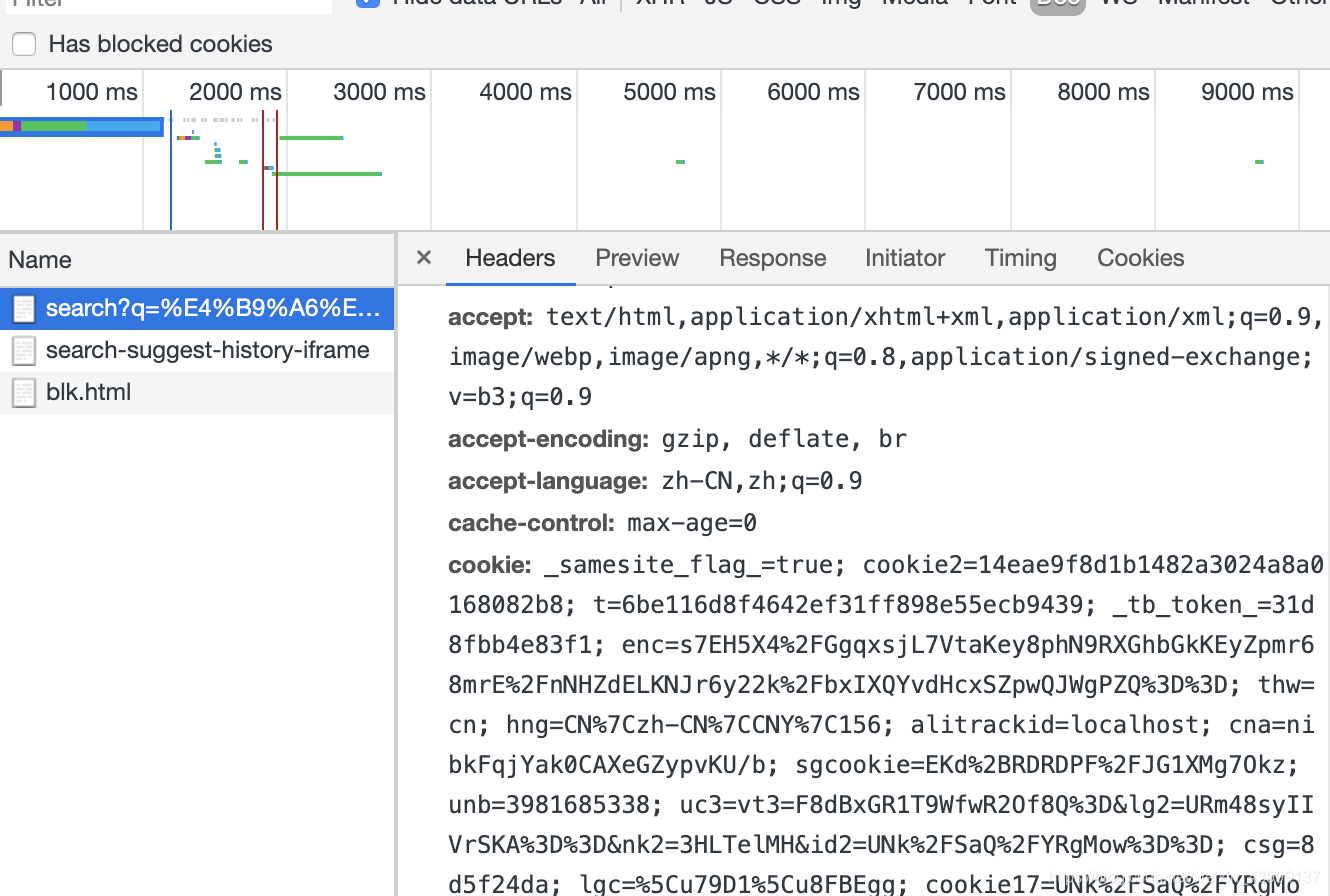This screenshot has width=1330, height=896.
Task: Switch to the Headers tab
Action: pyautogui.click(x=510, y=258)
